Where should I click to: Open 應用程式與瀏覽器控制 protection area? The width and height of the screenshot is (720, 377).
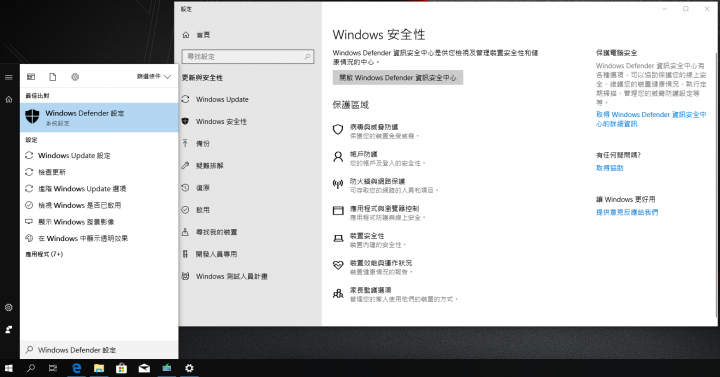(379, 212)
